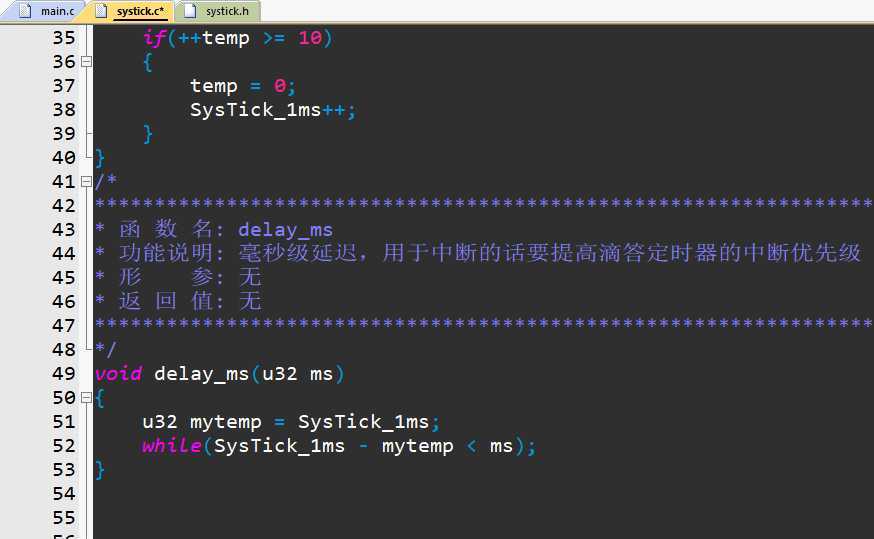The image size is (874, 539).
Task: Click 'SysTick_1ms' assigned on line 51
Action: 363,422
